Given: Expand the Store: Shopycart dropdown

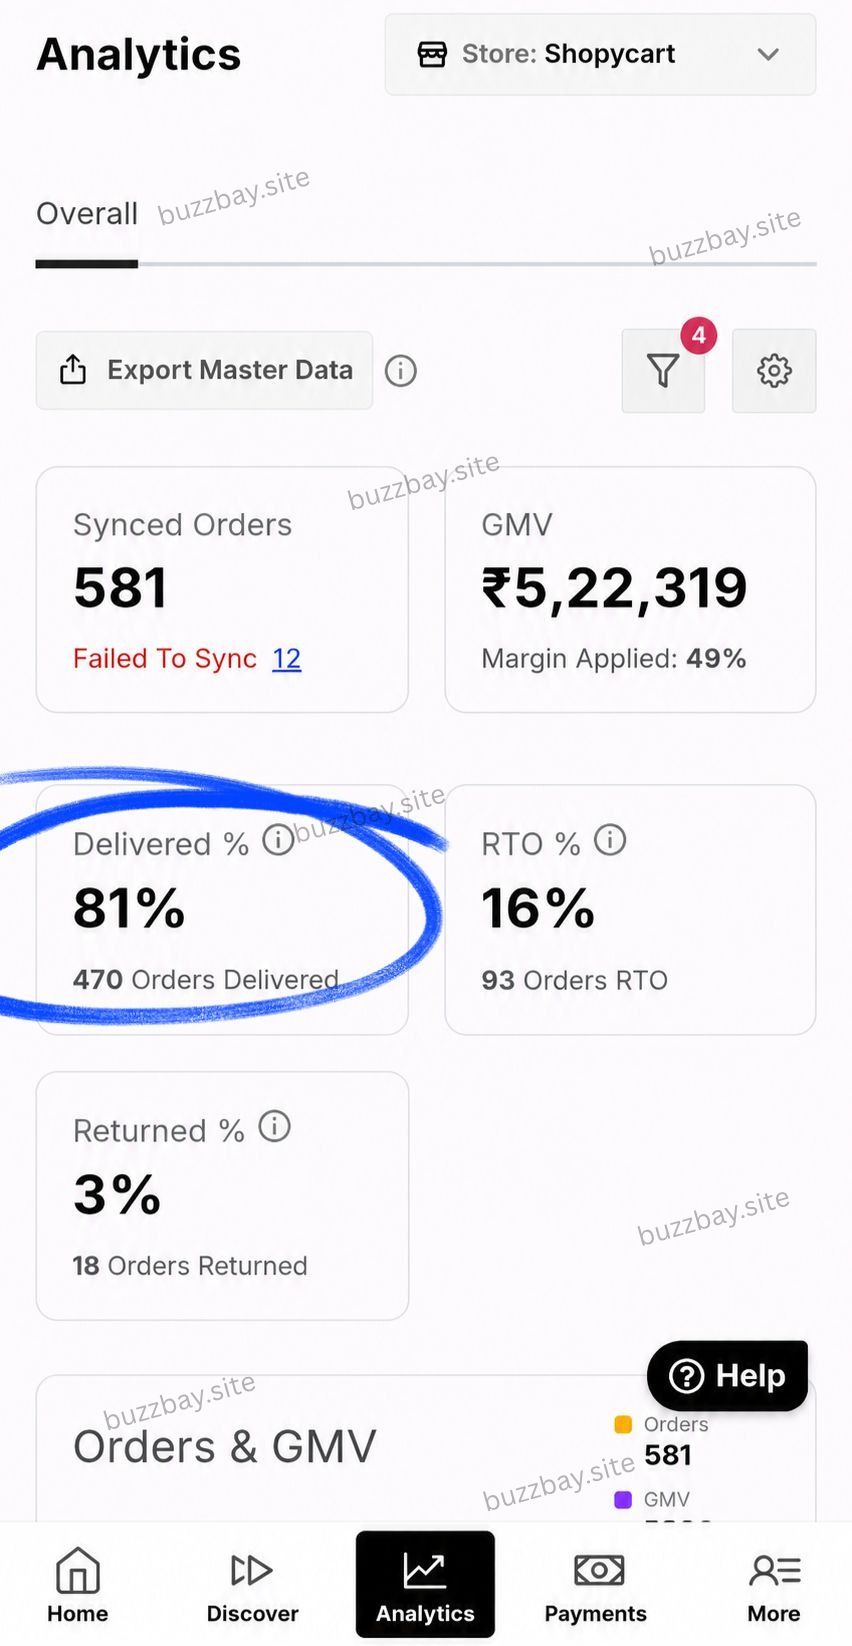Looking at the screenshot, I should coord(600,55).
